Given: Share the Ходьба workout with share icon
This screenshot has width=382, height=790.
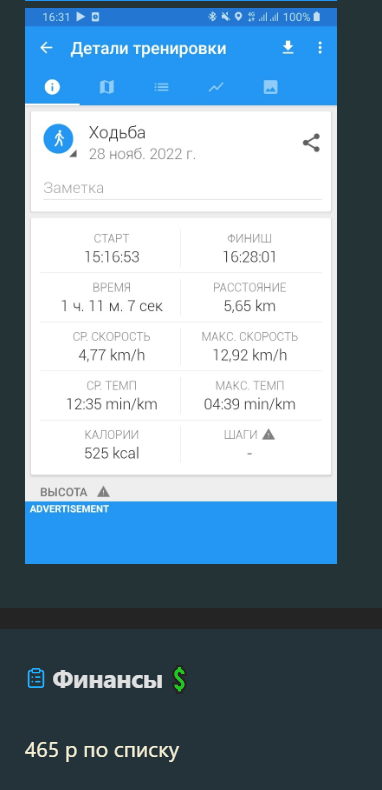Looking at the screenshot, I should coord(311,143).
